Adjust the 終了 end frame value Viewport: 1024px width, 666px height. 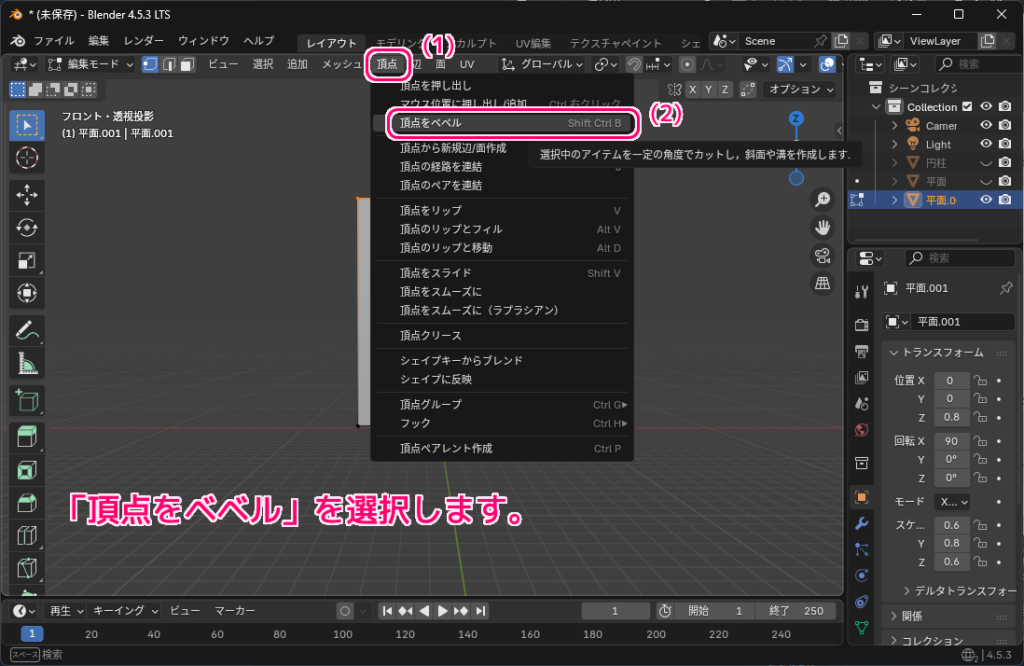[x=797, y=610]
